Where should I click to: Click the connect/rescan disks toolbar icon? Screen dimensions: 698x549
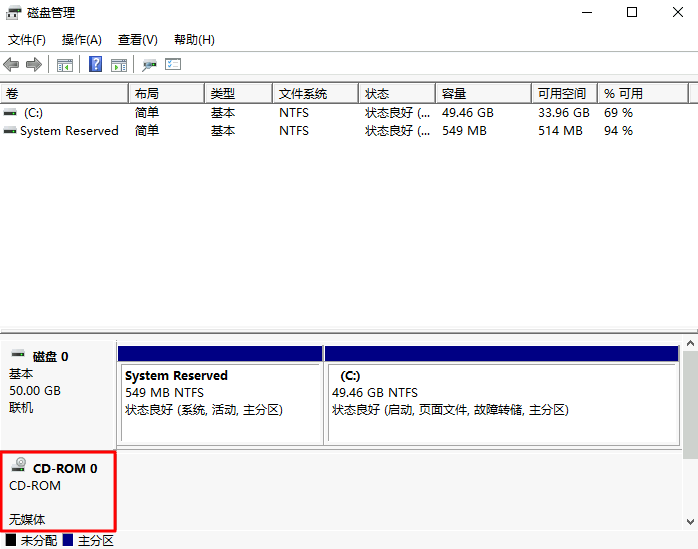(x=149, y=65)
